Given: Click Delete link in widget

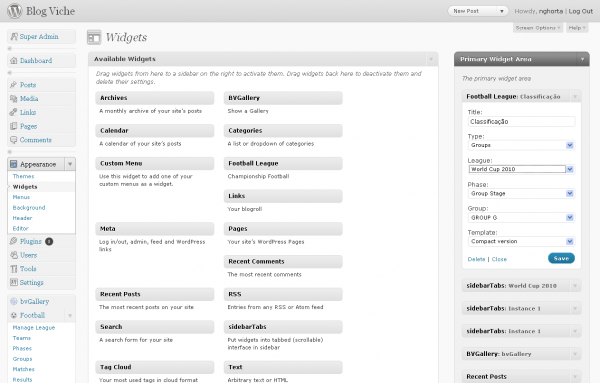Looking at the screenshot, I should pos(476,259).
